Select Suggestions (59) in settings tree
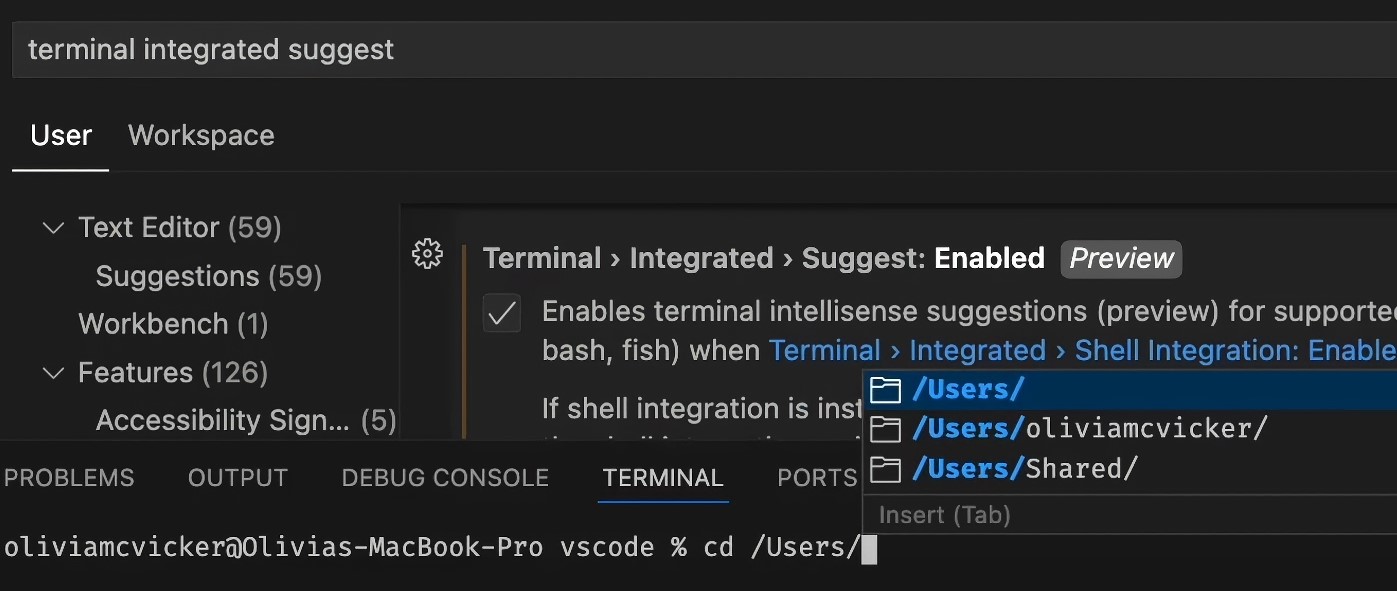 209,276
